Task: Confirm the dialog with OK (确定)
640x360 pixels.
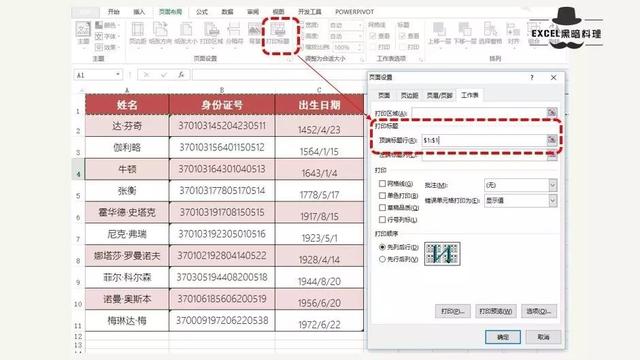Action: (x=503, y=337)
